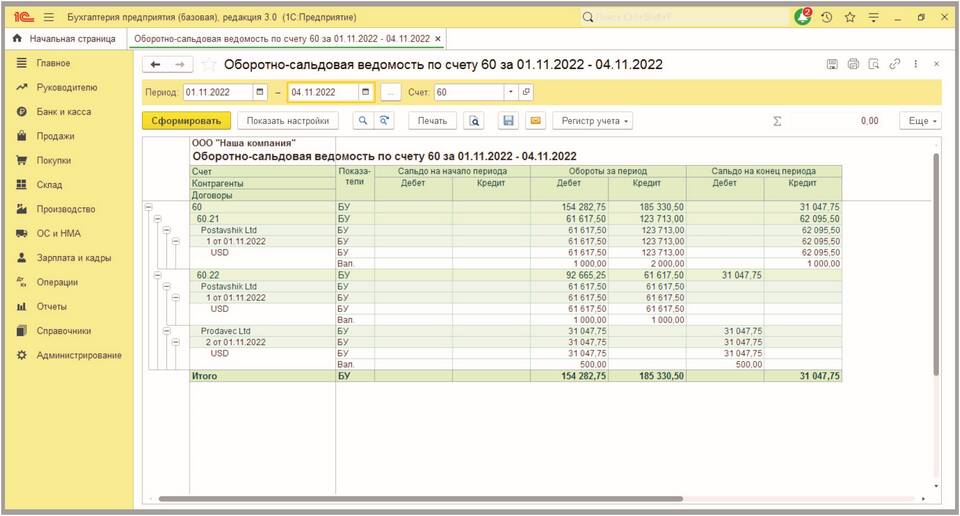
Task: Open the hamburger main menu icon
Action: tap(49, 17)
